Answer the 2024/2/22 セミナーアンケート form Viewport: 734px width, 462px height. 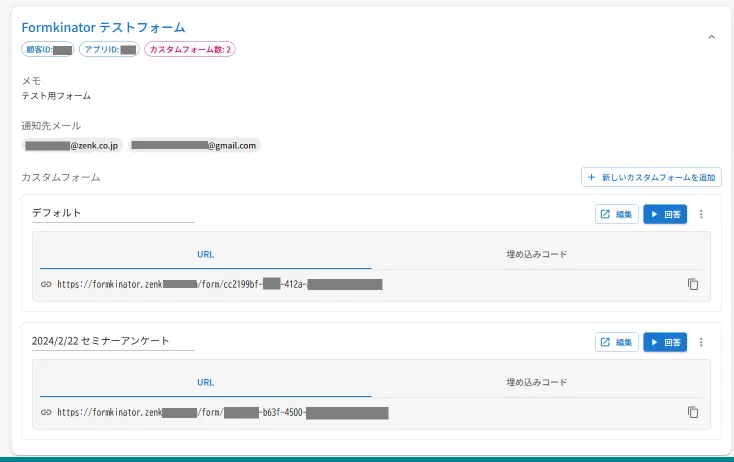[665, 342]
